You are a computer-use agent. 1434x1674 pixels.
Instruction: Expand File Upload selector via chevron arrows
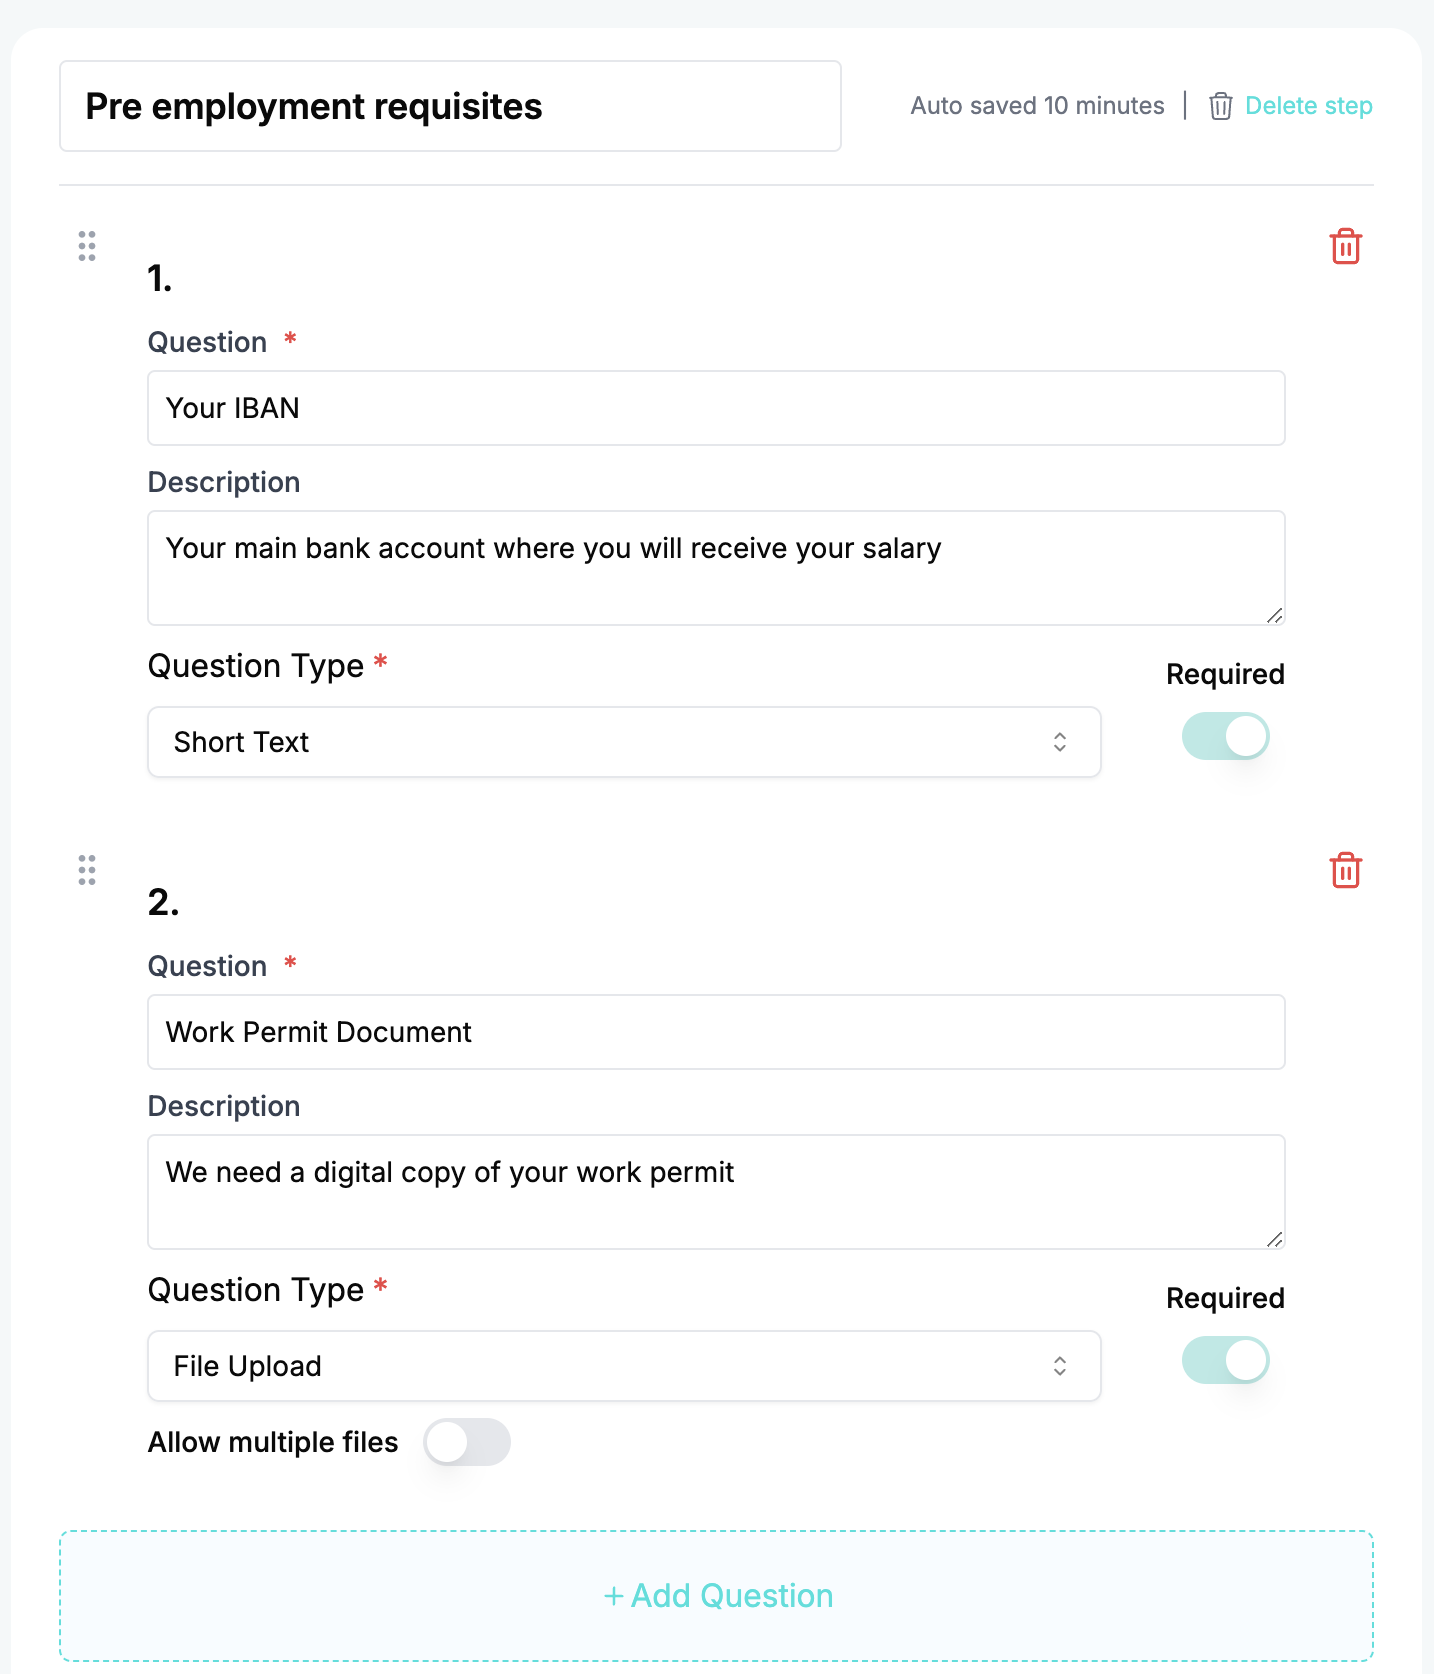[x=1060, y=1366]
